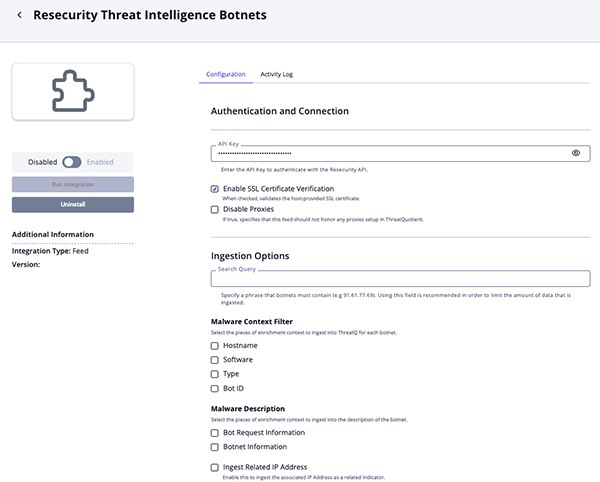The image size is (600, 482).
Task: Click into the API Key field
Action: pos(390,154)
